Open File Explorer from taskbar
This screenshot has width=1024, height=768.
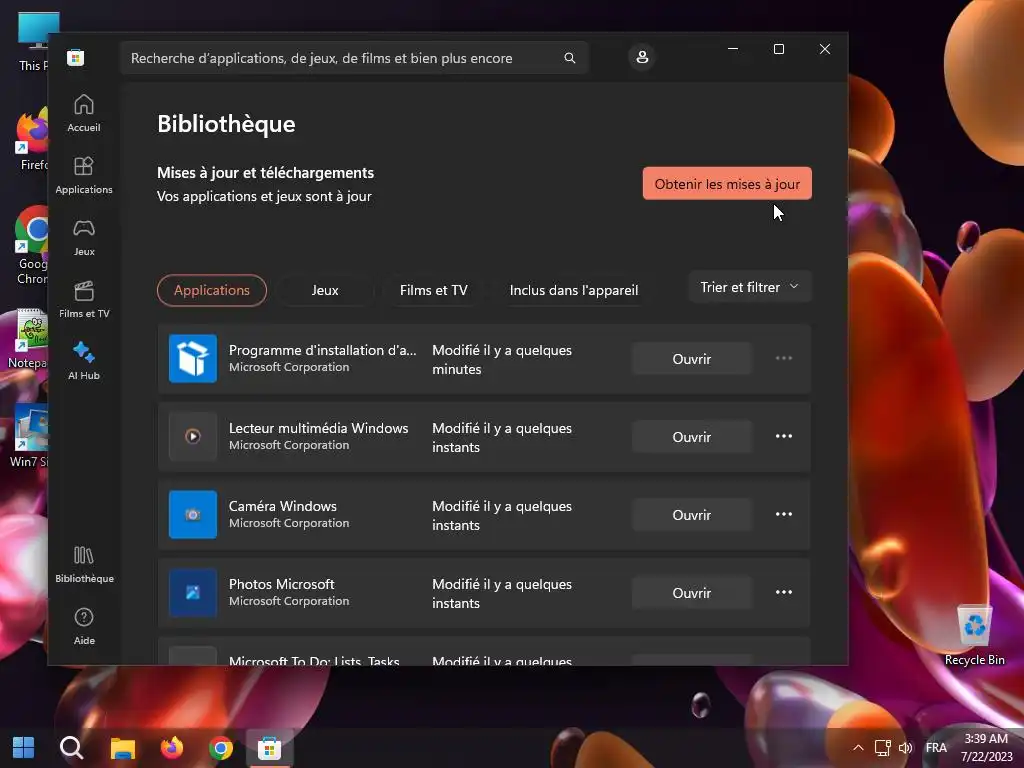pos(122,748)
